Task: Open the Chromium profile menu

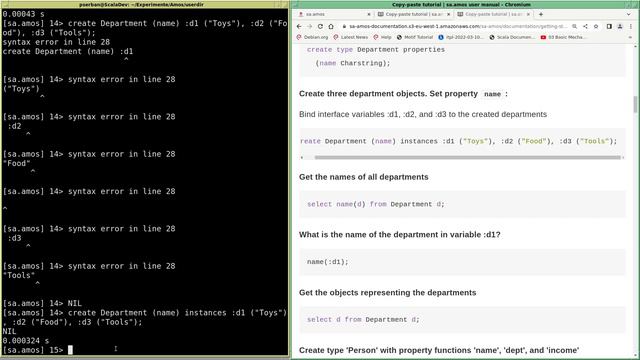Action: pyautogui.click(x=620, y=26)
